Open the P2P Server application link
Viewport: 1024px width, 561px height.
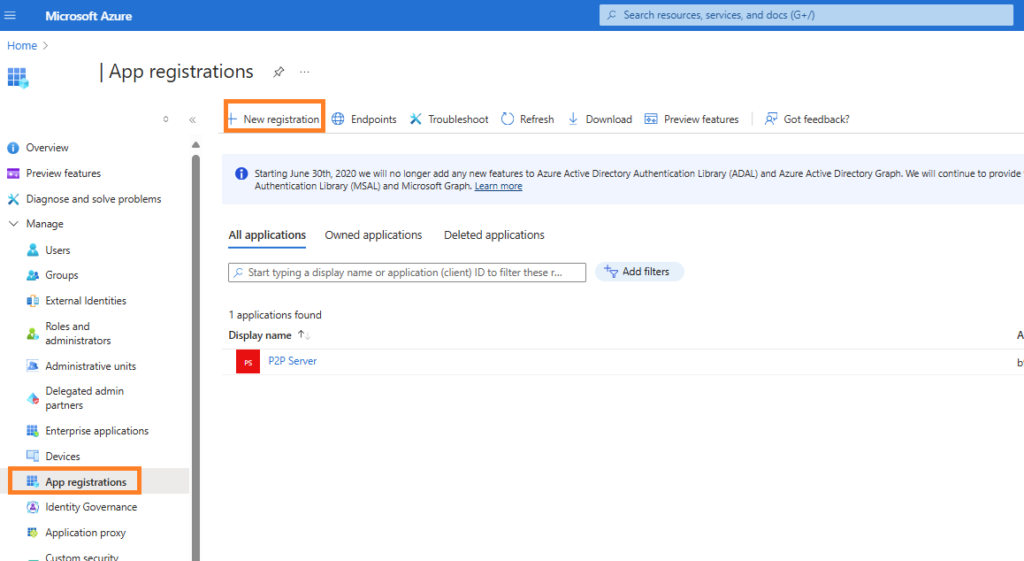(293, 361)
